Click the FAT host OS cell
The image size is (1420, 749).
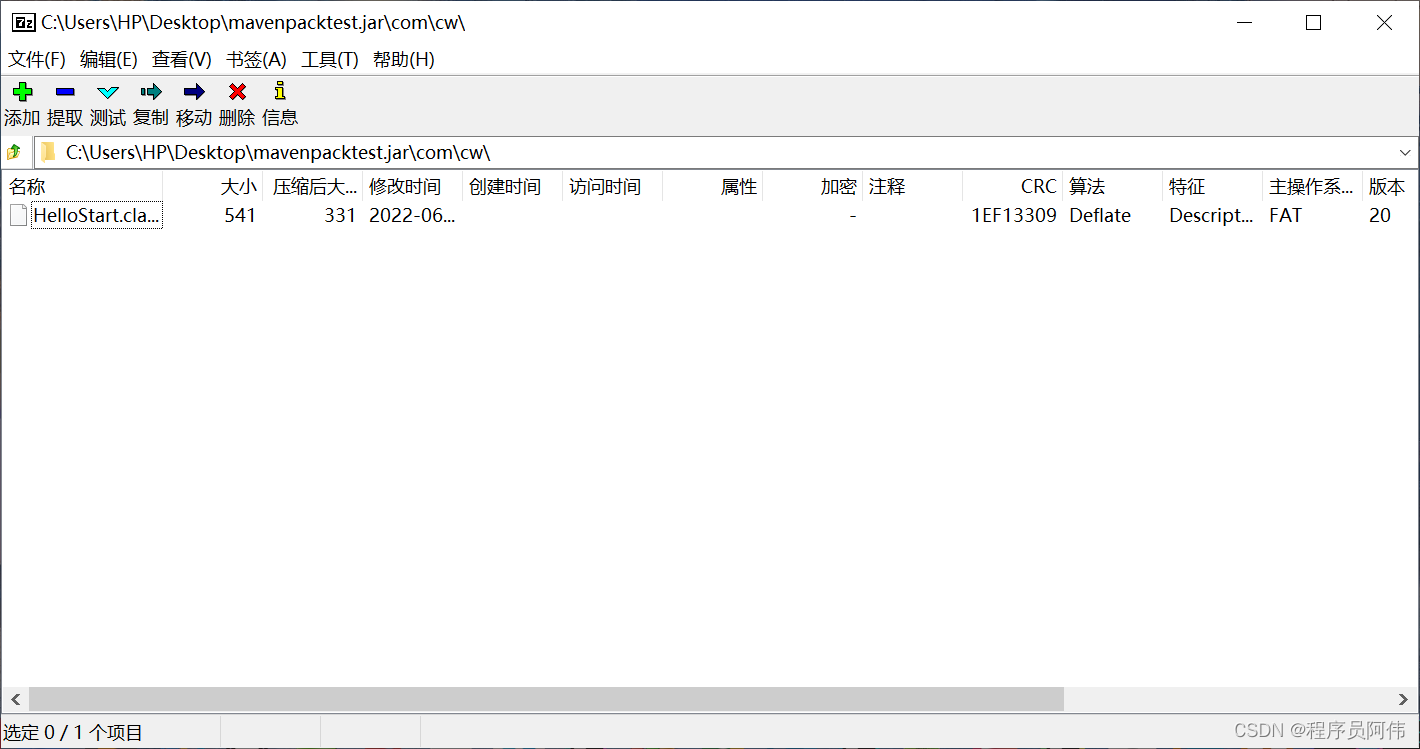click(1285, 215)
